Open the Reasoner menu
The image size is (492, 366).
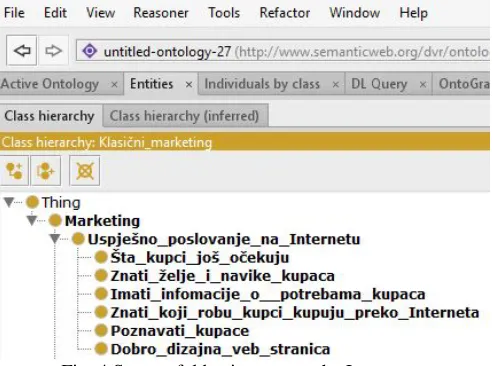pyautogui.click(x=161, y=13)
